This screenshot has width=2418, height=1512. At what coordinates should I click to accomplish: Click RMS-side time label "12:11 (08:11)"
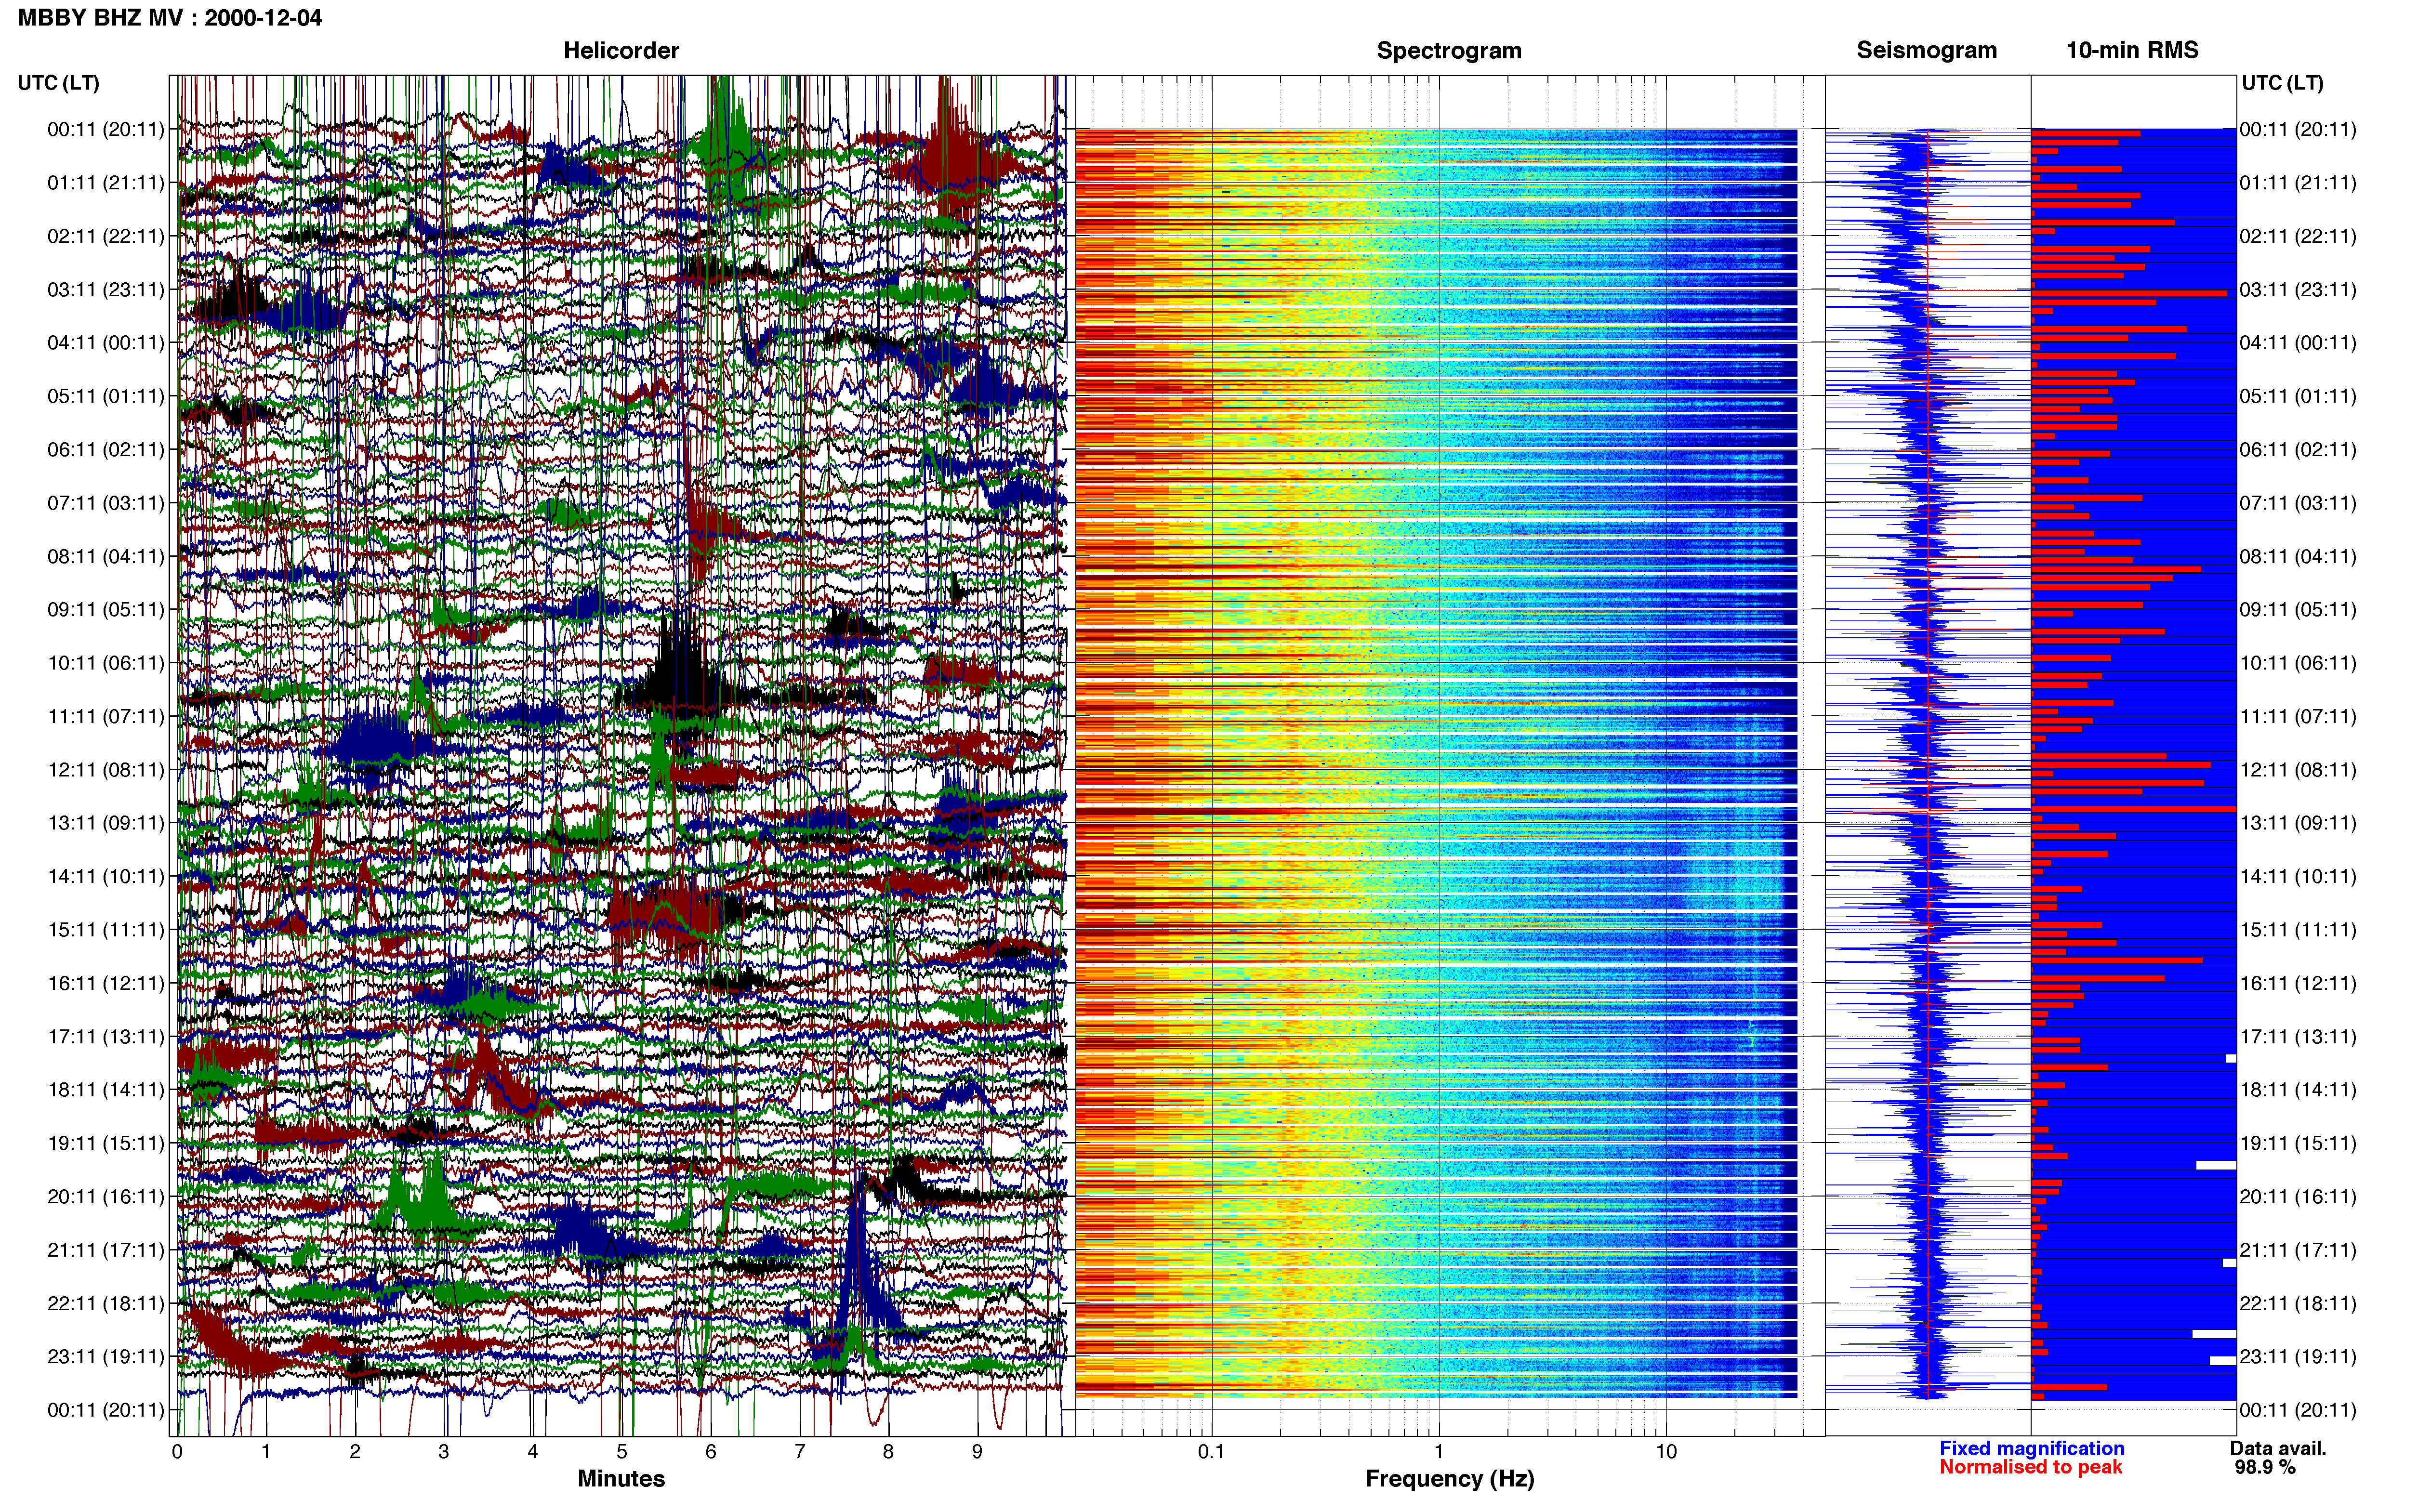point(2298,770)
